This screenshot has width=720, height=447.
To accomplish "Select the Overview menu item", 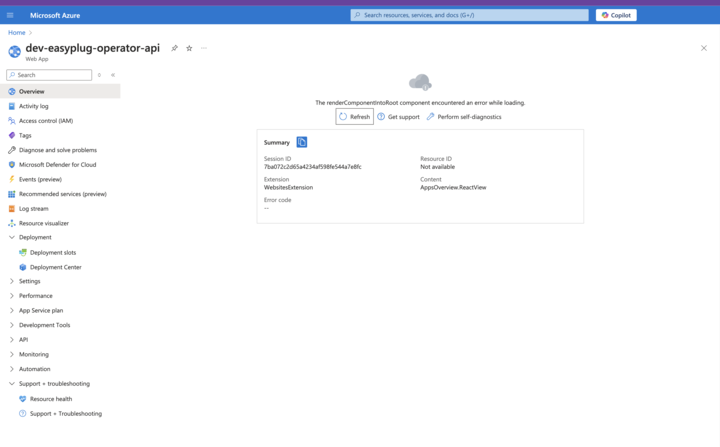I will click(x=60, y=91).
